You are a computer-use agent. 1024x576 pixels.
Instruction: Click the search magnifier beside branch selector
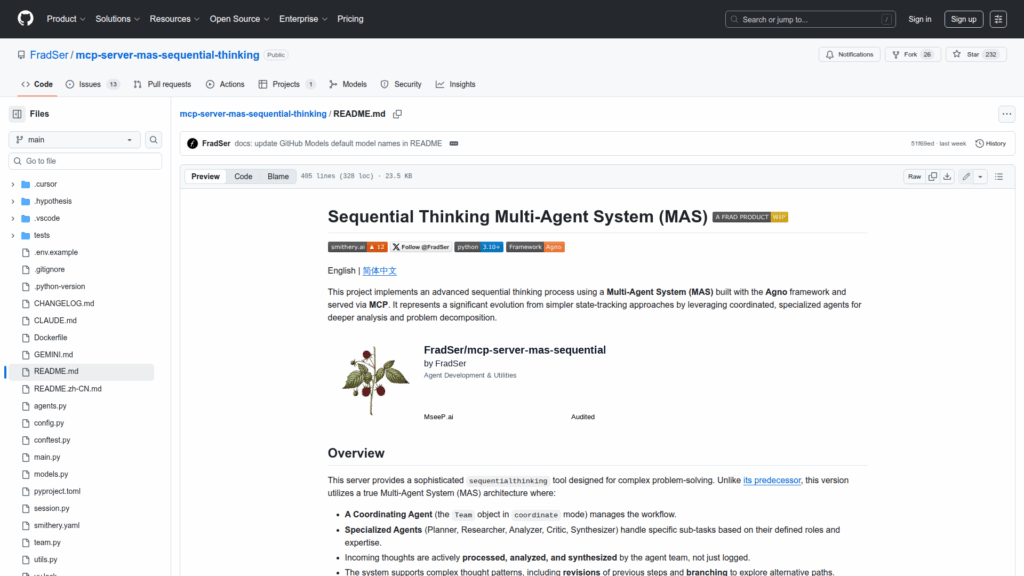(154, 140)
